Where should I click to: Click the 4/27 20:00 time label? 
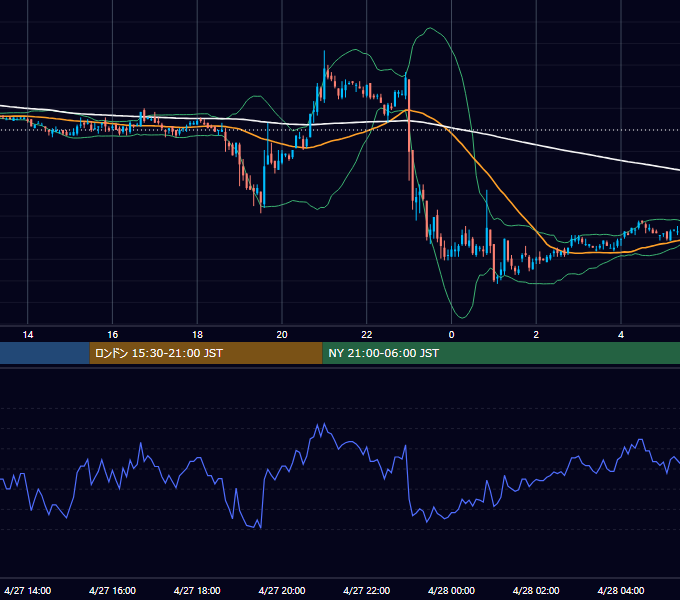282,591
